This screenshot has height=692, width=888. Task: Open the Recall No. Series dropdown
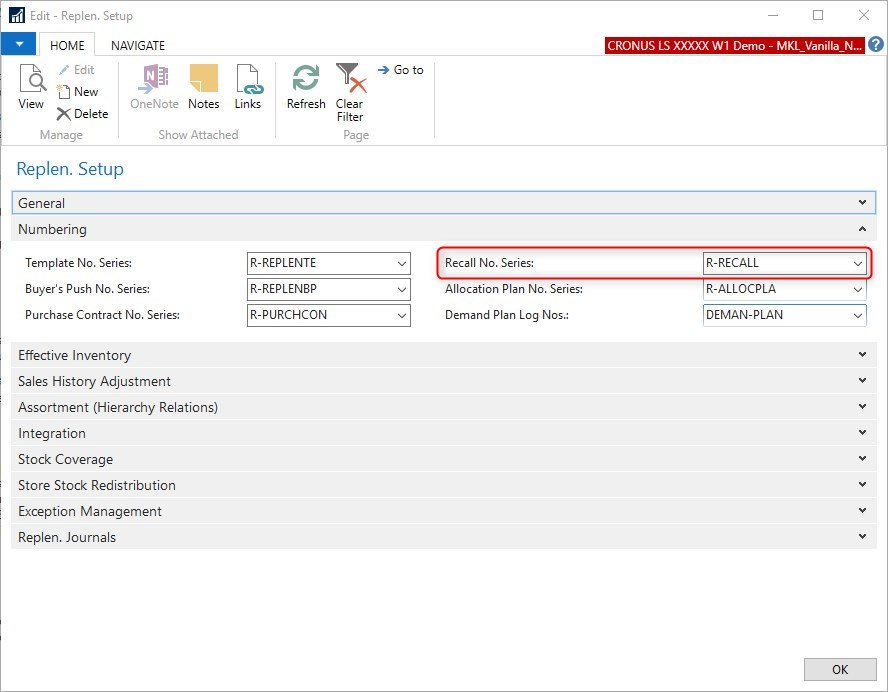pos(857,263)
